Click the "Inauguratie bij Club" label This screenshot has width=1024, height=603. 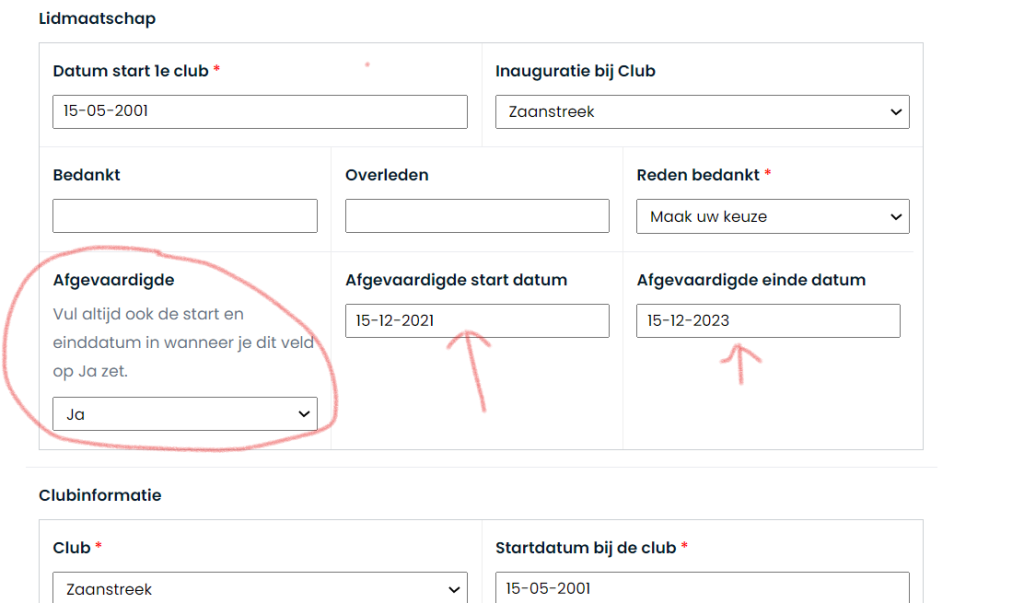coord(575,71)
